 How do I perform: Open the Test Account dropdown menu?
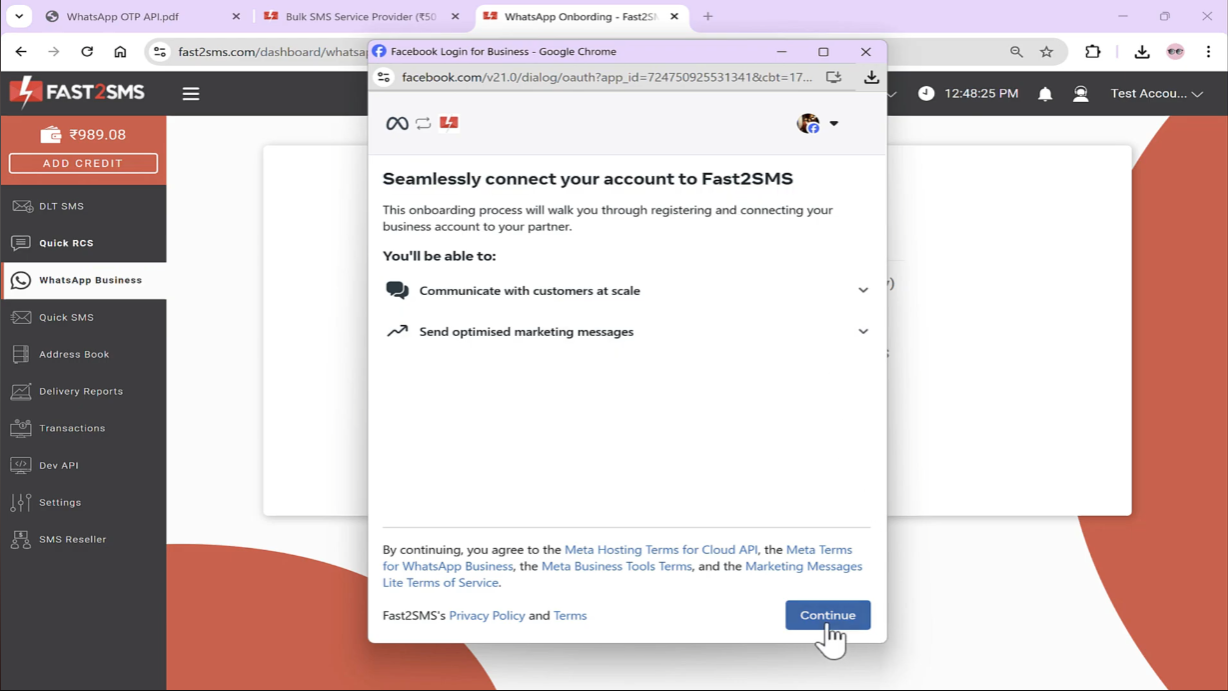[1153, 93]
